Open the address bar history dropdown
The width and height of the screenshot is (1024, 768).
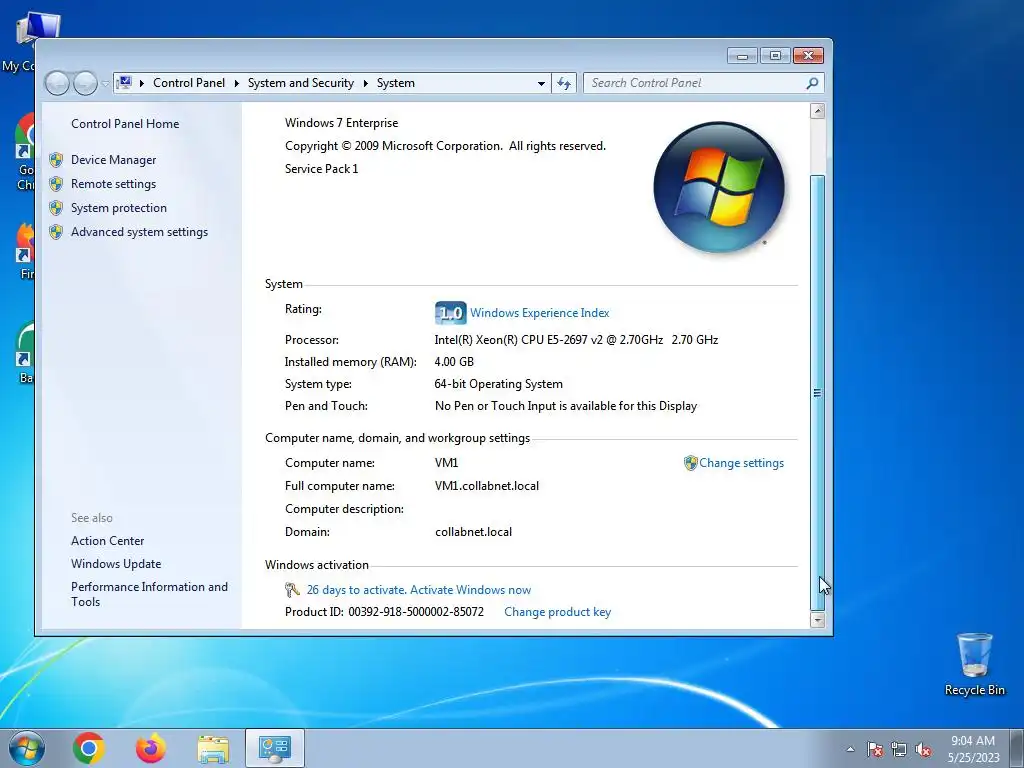(541, 84)
